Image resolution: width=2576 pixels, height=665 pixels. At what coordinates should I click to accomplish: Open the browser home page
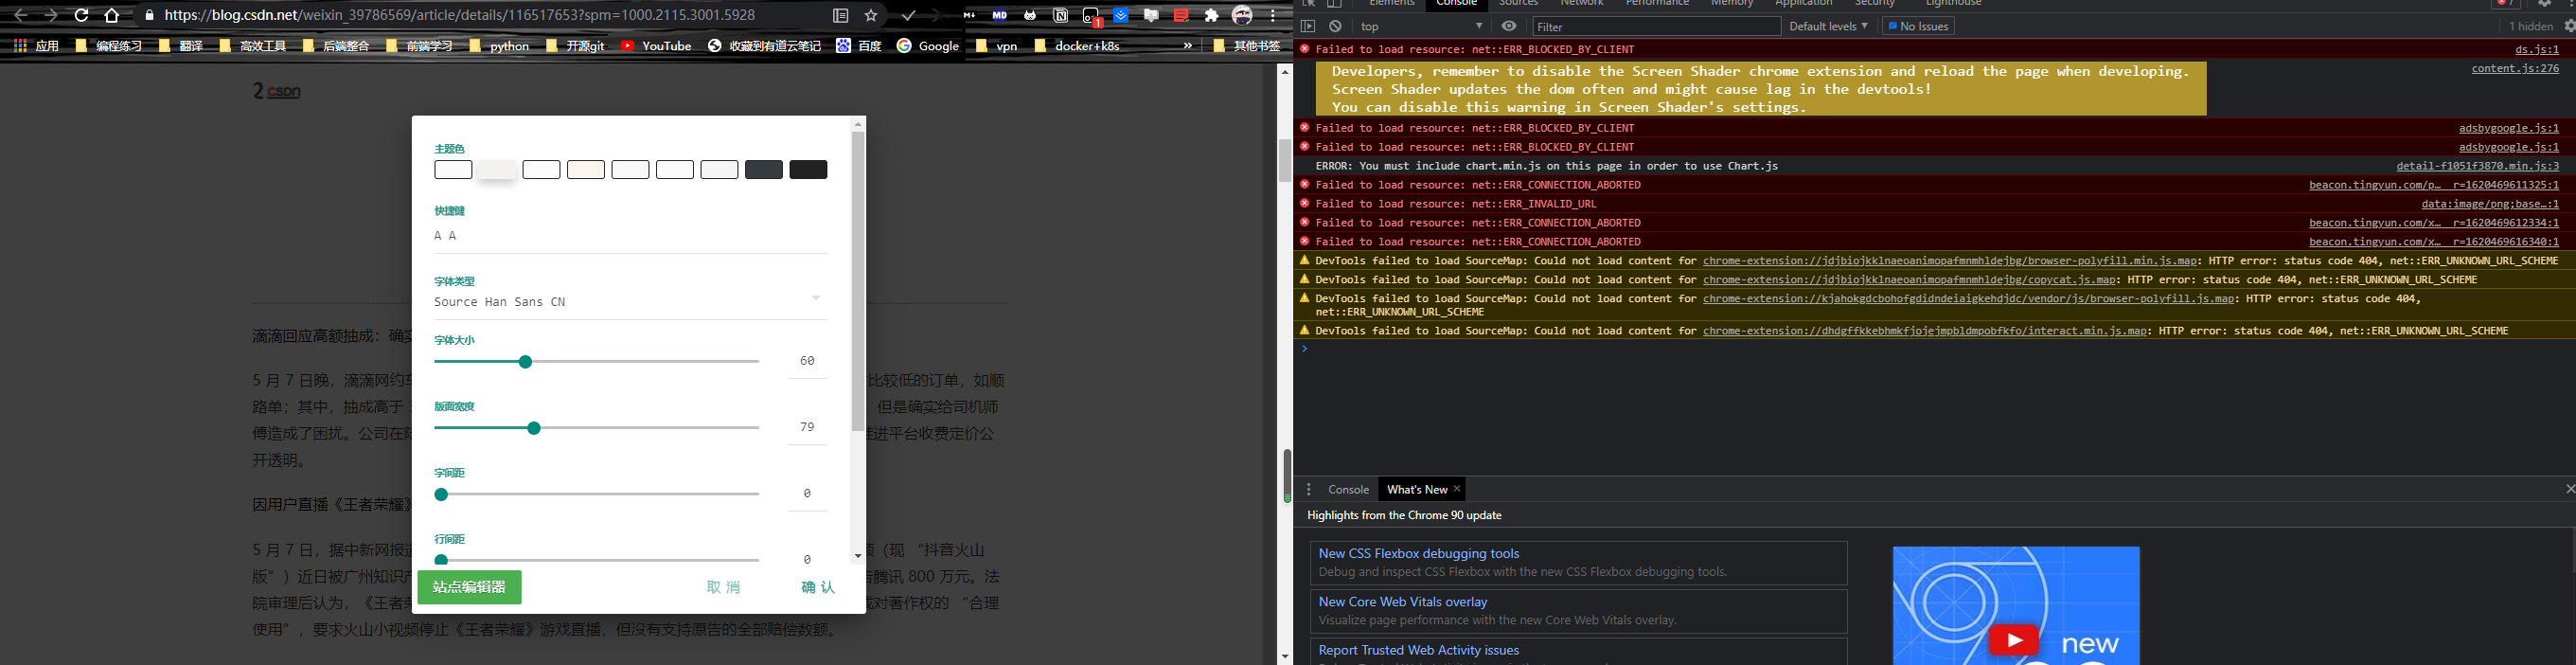tap(112, 16)
